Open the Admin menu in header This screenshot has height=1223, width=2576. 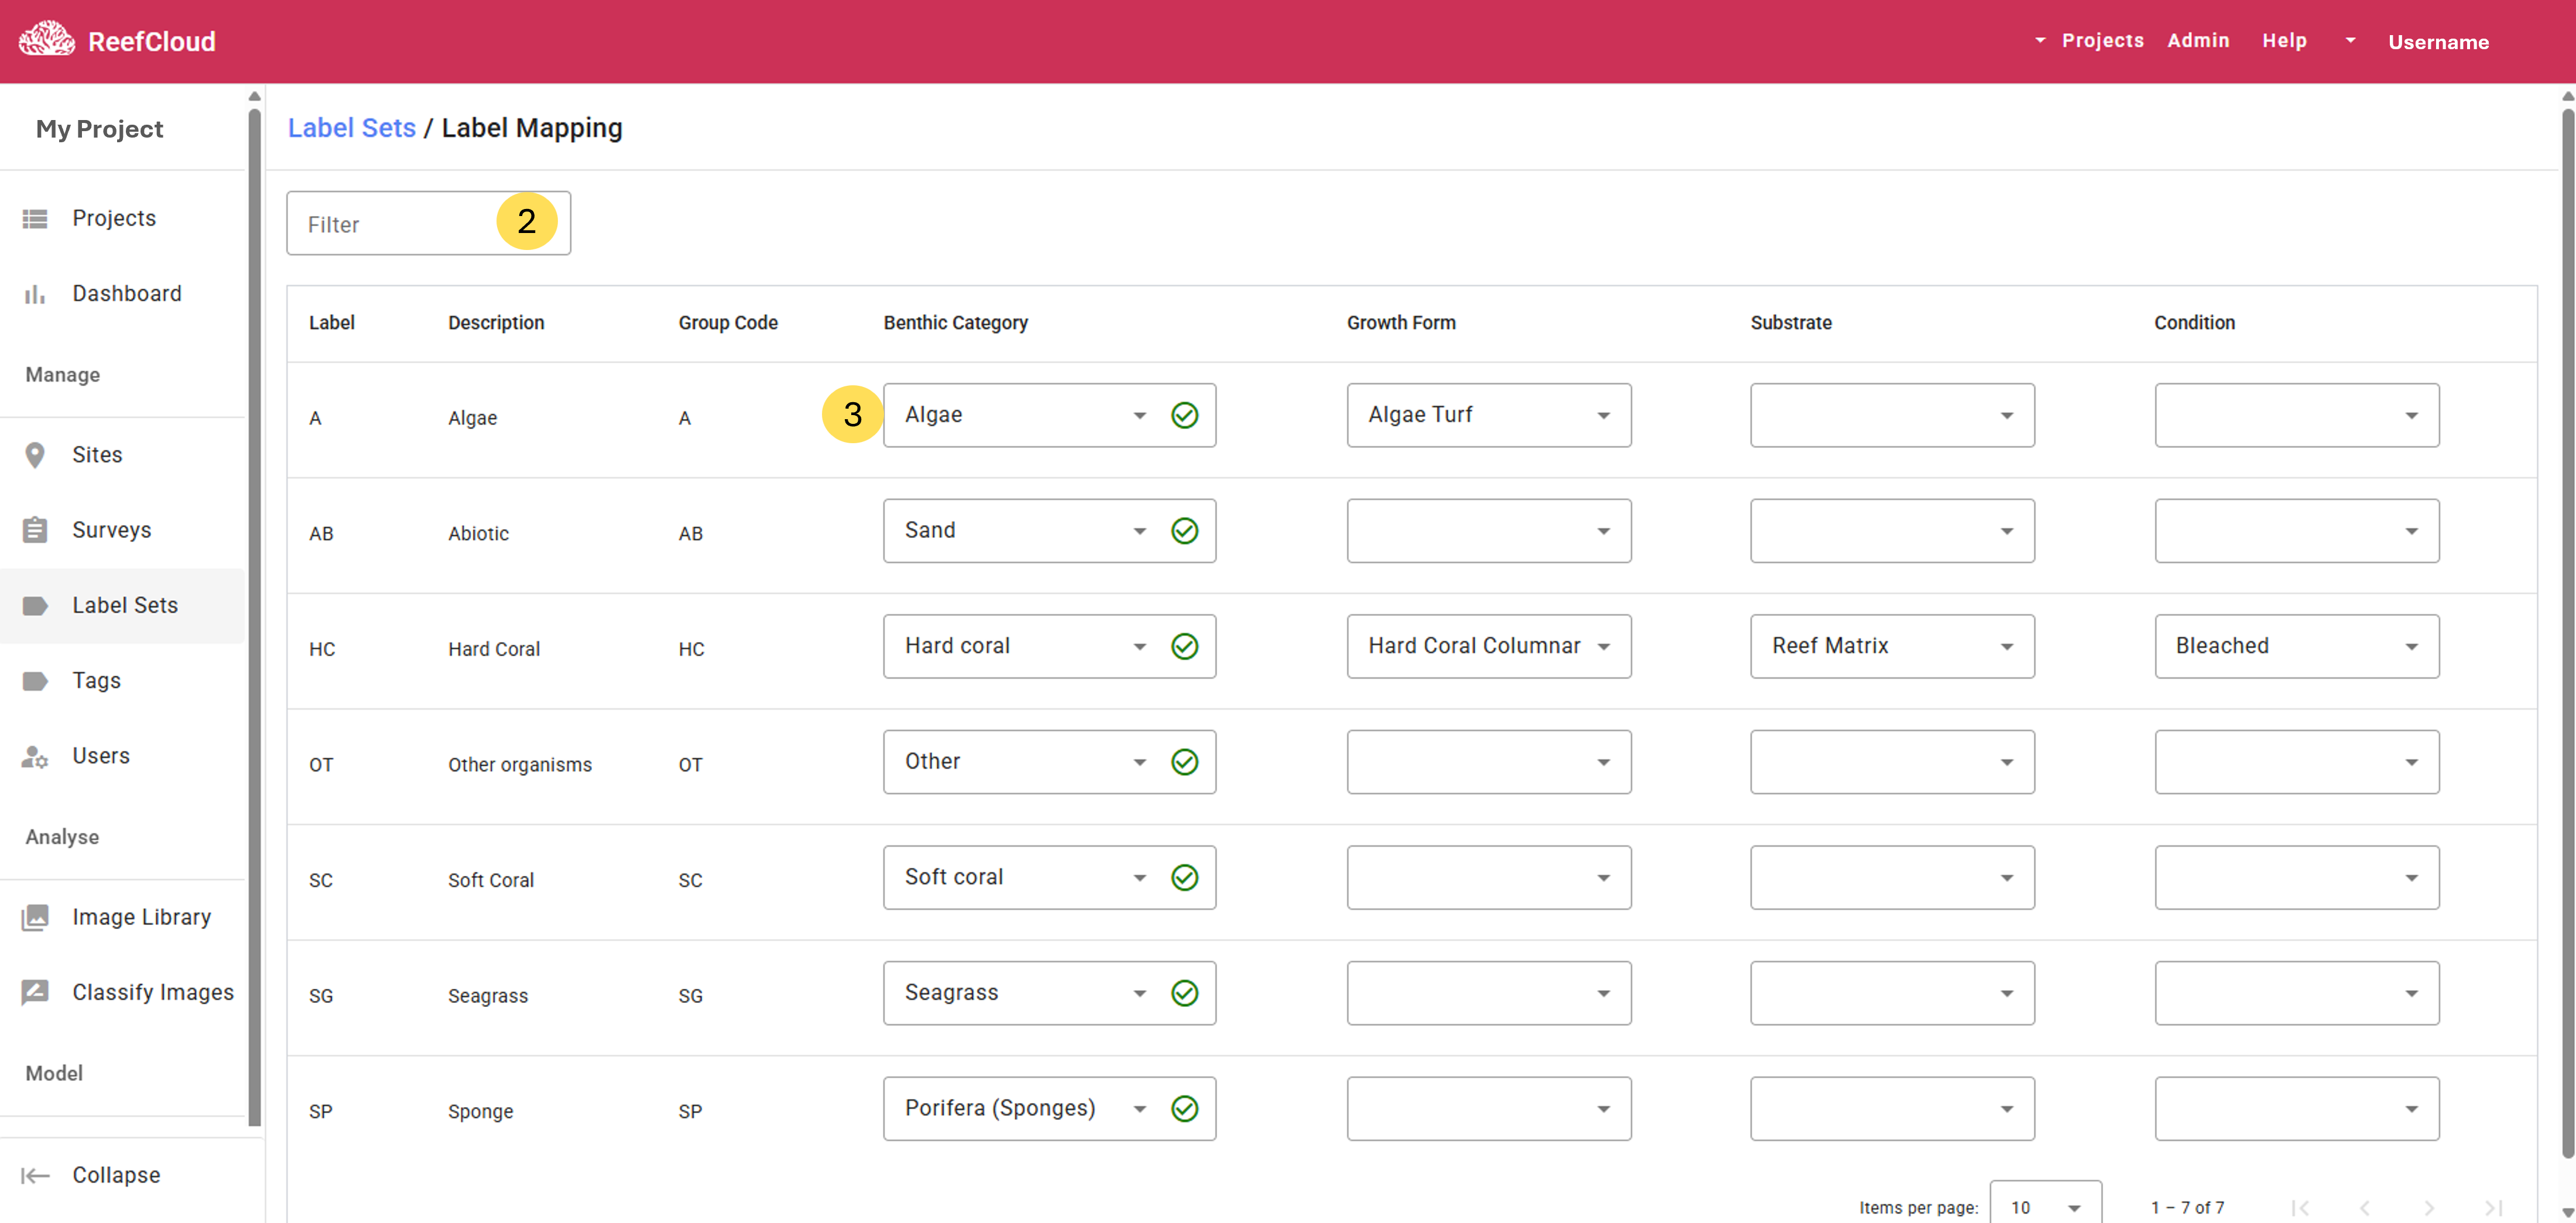tap(2197, 40)
